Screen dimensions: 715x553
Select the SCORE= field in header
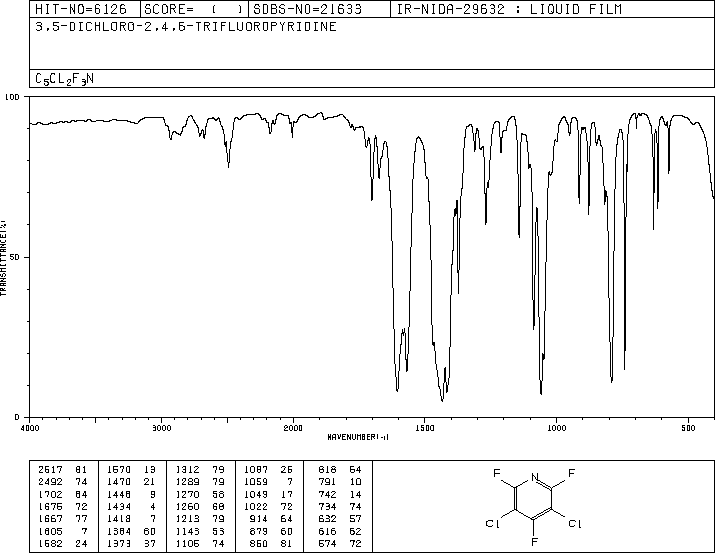click(x=194, y=9)
